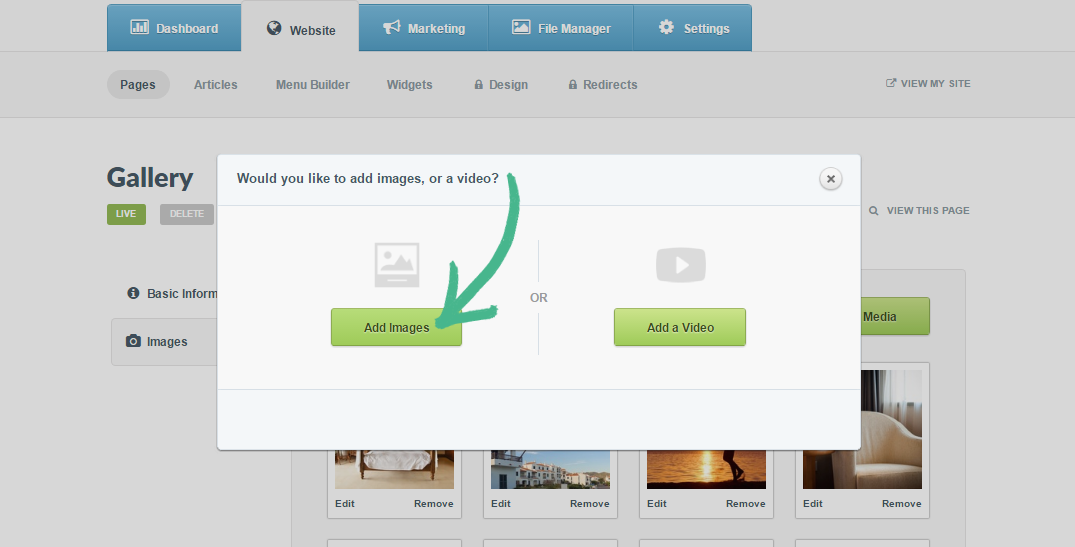Open the locked Redirects section
The width and height of the screenshot is (1075, 547).
[x=602, y=85]
